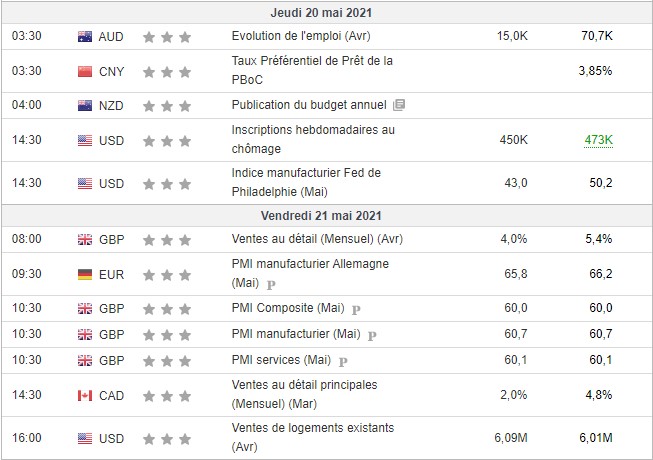
Task: Click the preliminary 'P' icon beside PMI Composite
Action: [355, 308]
